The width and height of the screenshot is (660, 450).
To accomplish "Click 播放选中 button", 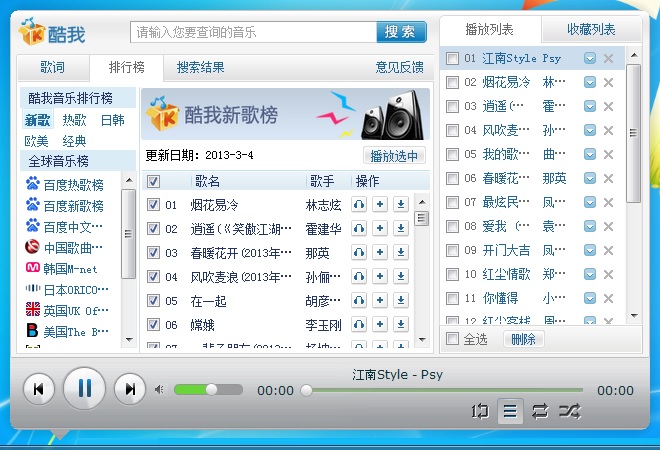I will tap(394, 156).
